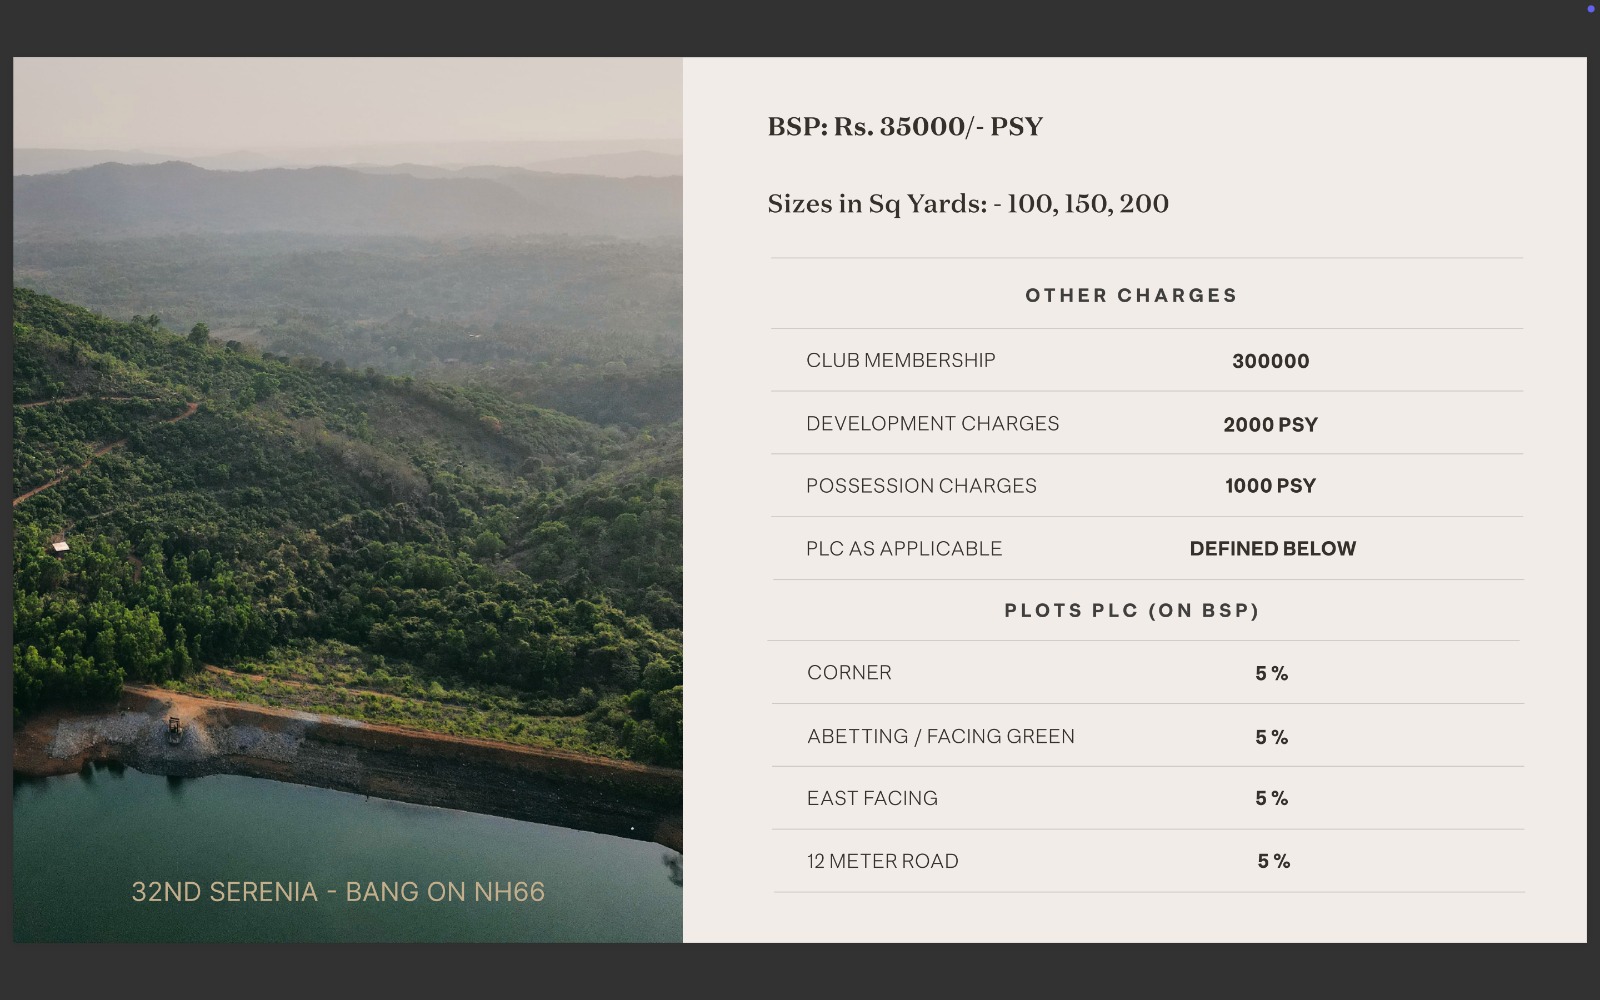Click the BSP Rs. 35000 PSY heading
Image resolution: width=1600 pixels, height=1000 pixels.
(905, 127)
